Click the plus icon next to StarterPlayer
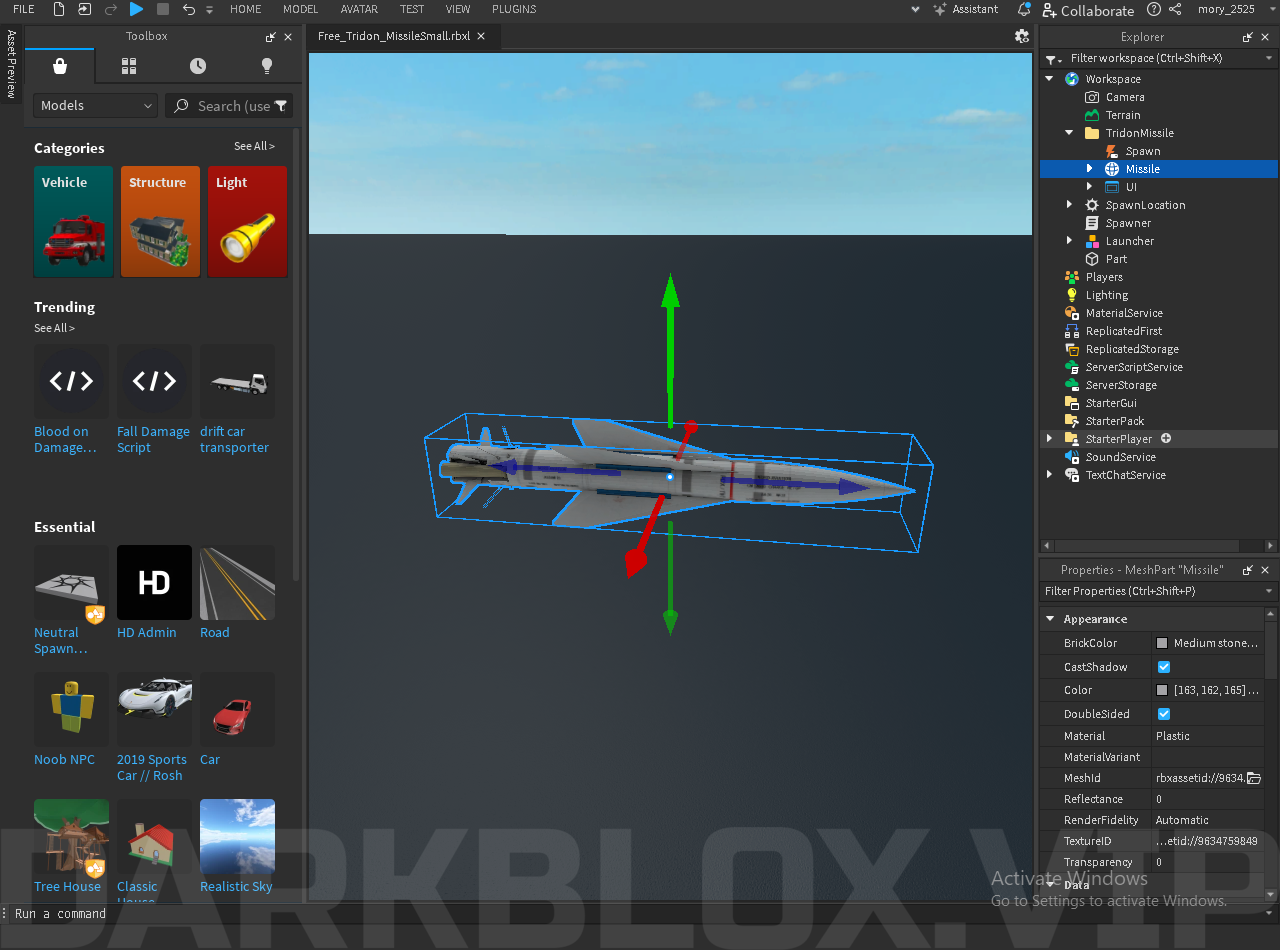 point(1166,439)
